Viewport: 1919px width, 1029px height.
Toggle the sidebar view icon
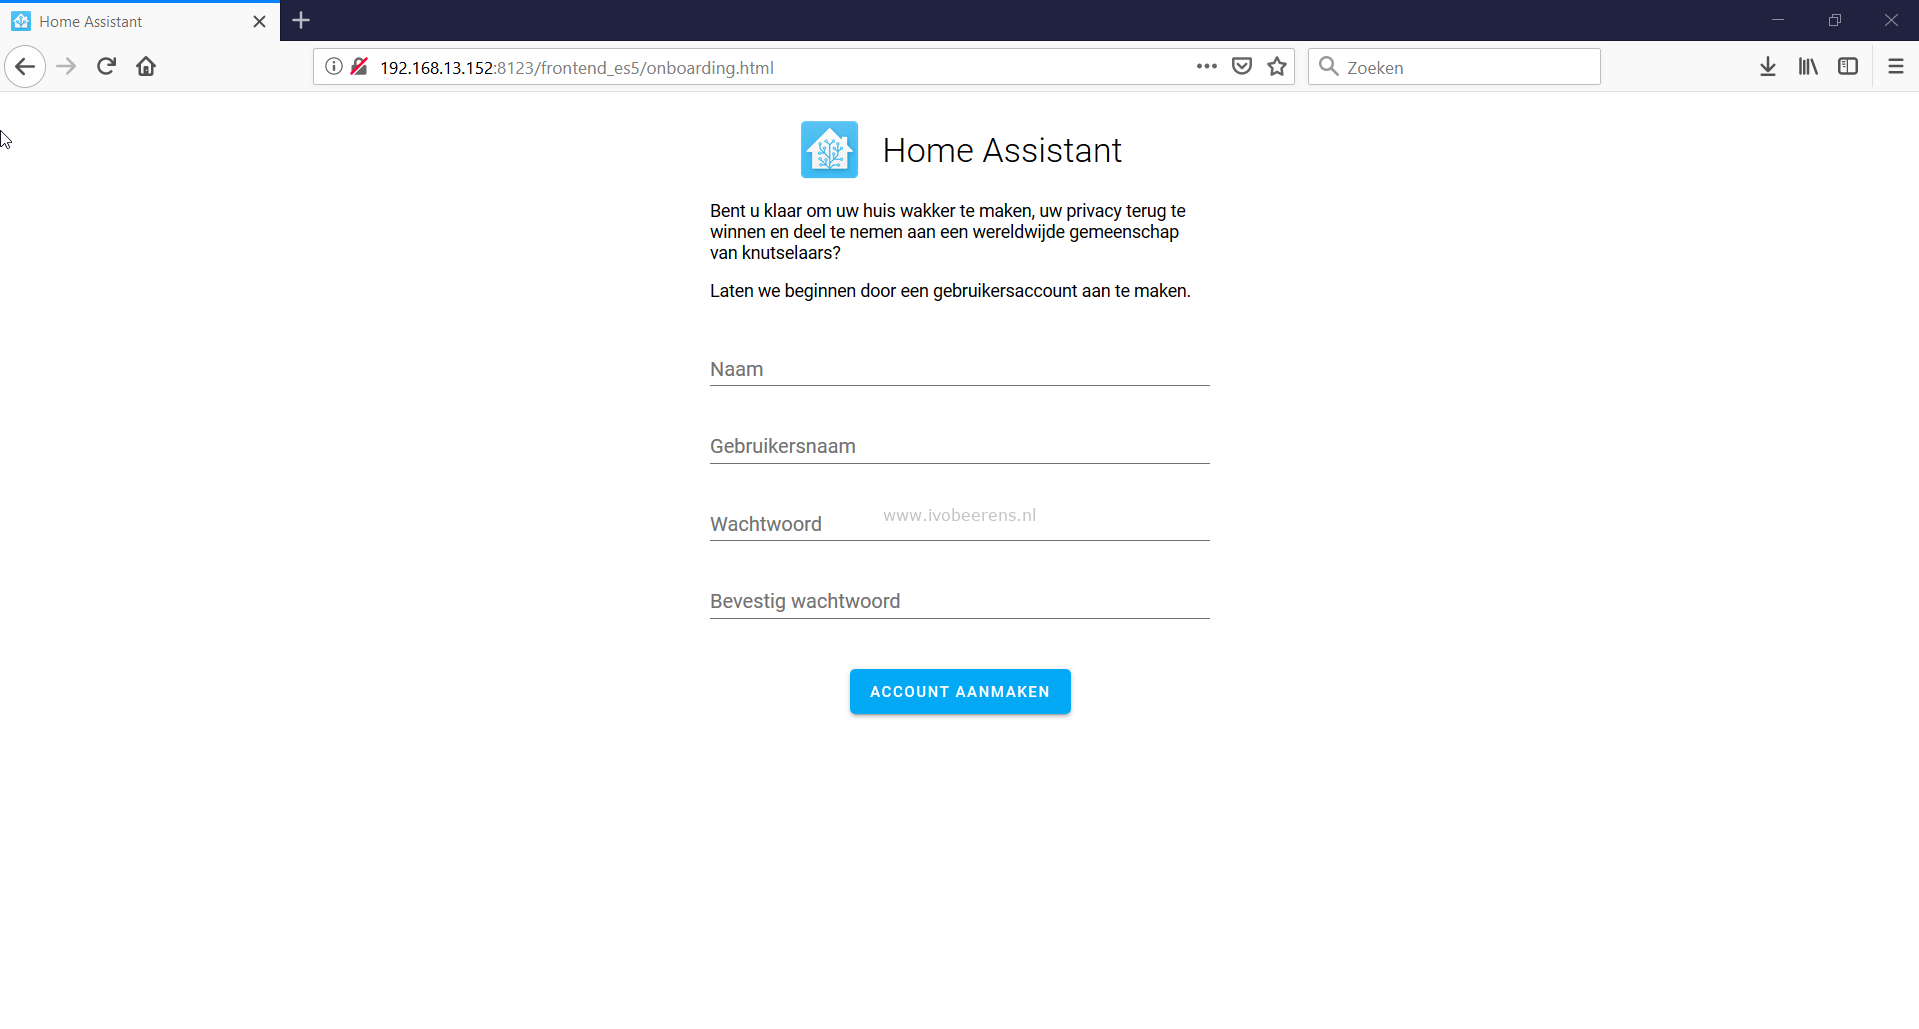coord(1848,67)
